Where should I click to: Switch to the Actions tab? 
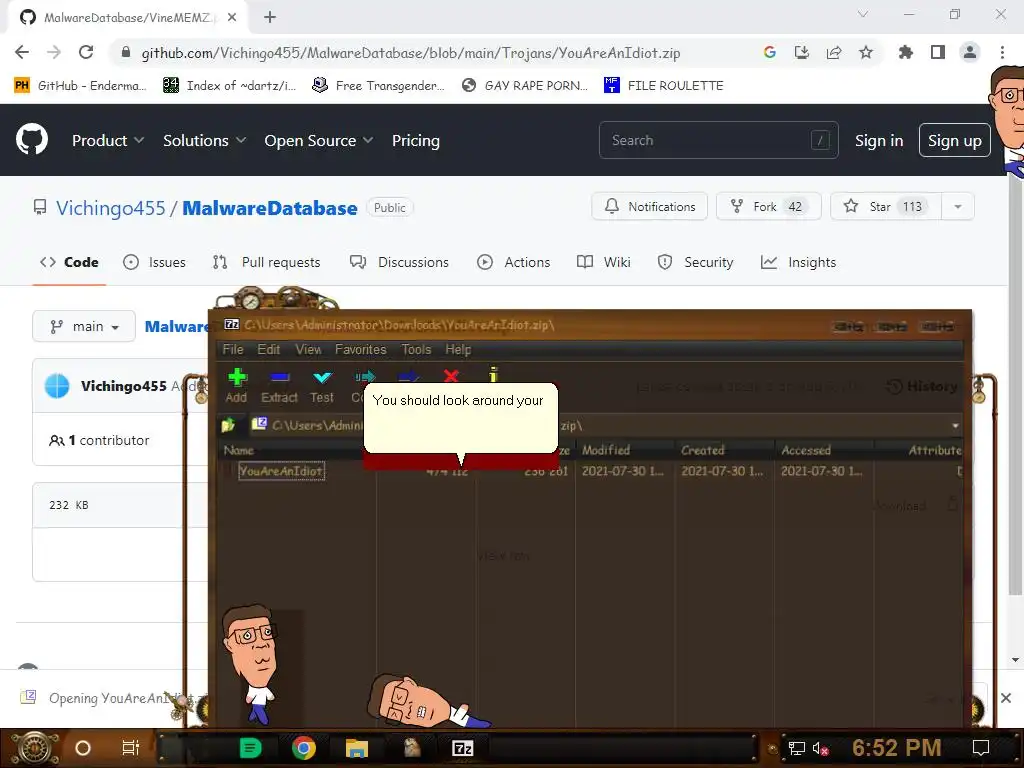(x=513, y=262)
